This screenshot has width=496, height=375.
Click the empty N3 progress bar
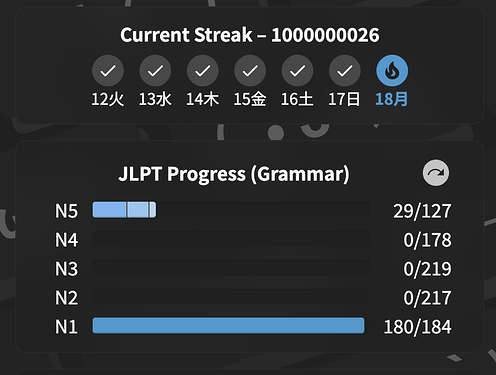click(x=231, y=268)
